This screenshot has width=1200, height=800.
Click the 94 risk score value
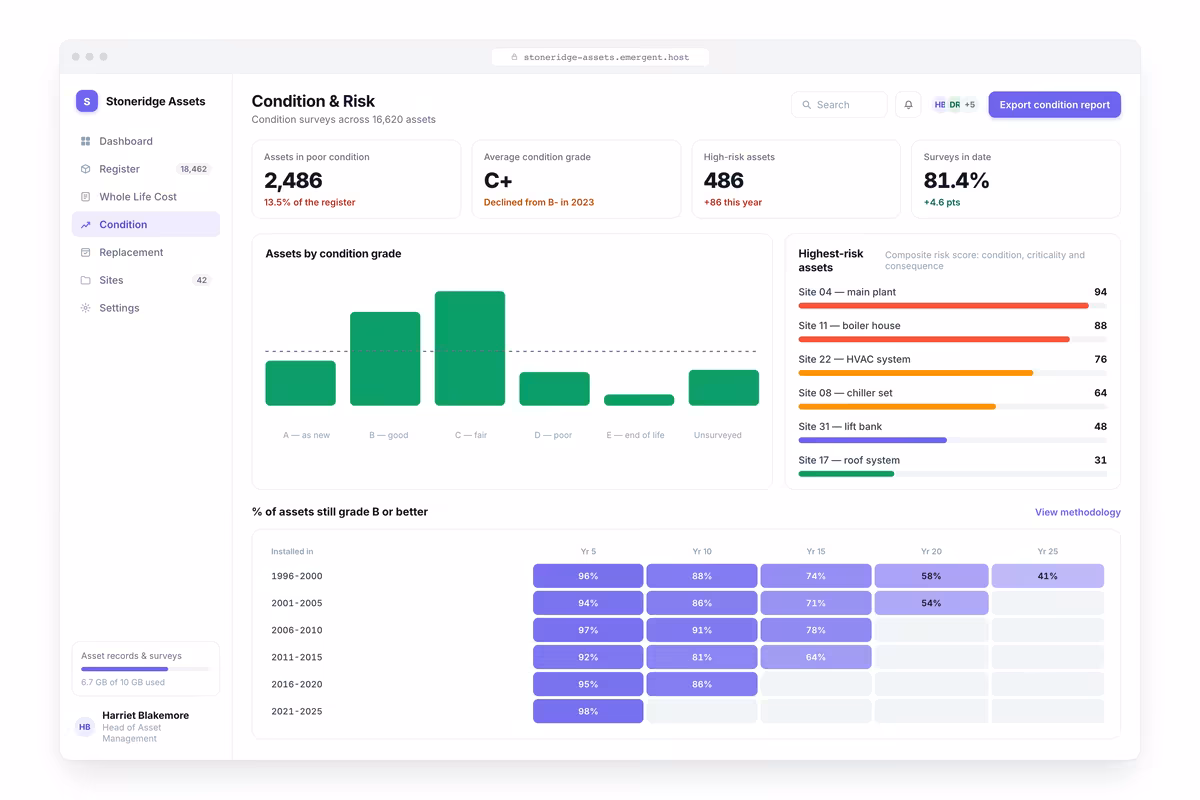click(1100, 292)
